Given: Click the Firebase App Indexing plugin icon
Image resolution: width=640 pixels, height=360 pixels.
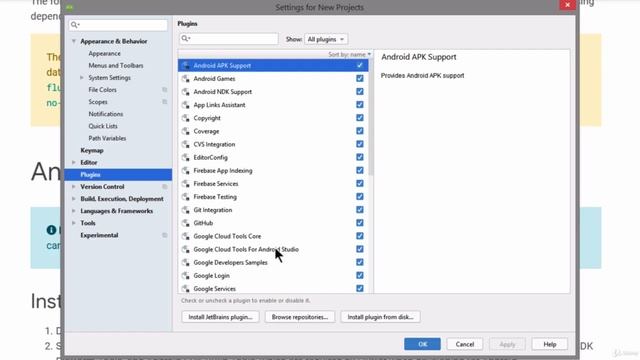Looking at the screenshot, I should [186, 170].
